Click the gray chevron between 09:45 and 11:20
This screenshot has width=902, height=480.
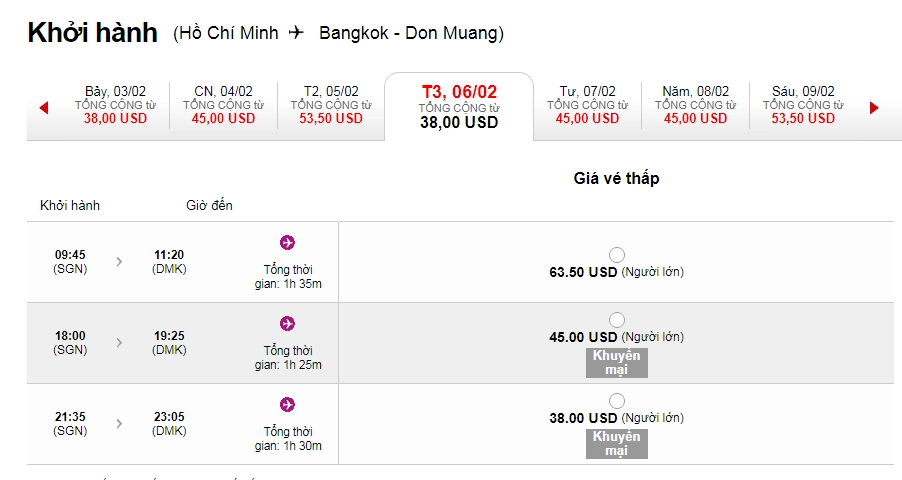click(119, 261)
